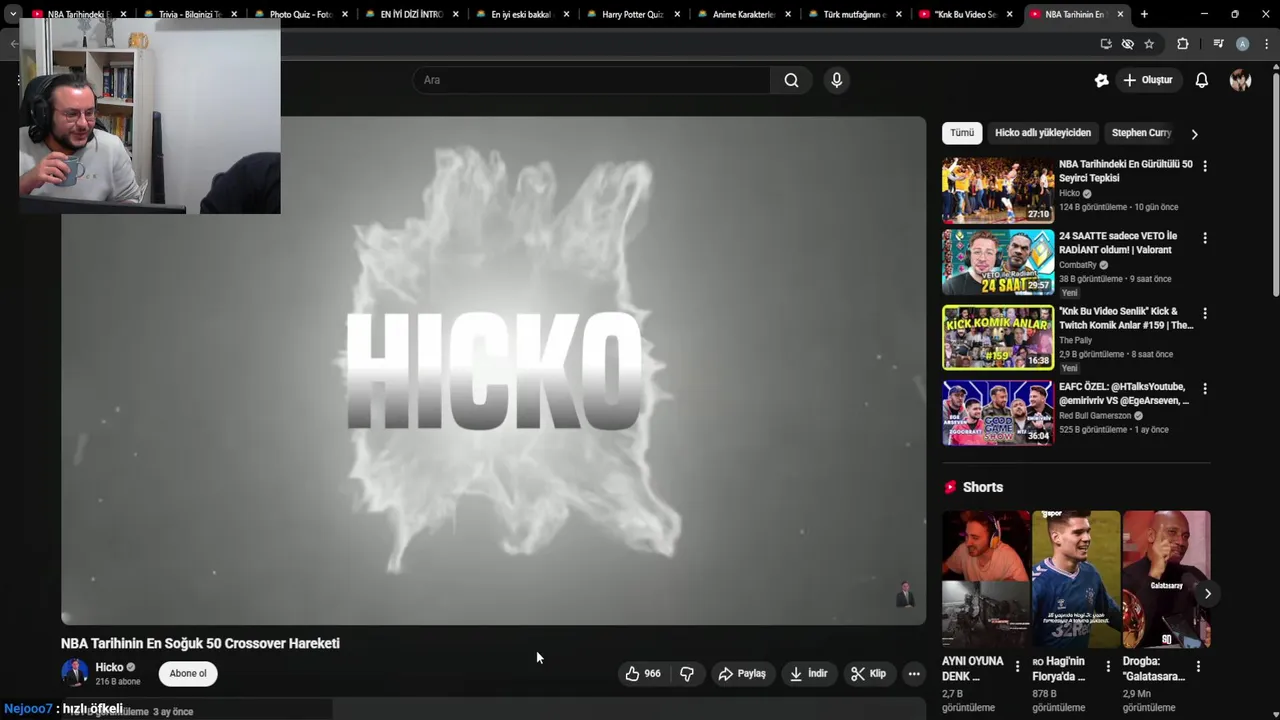Click the channel watermark on the video
1280x720 pixels.
(905, 595)
